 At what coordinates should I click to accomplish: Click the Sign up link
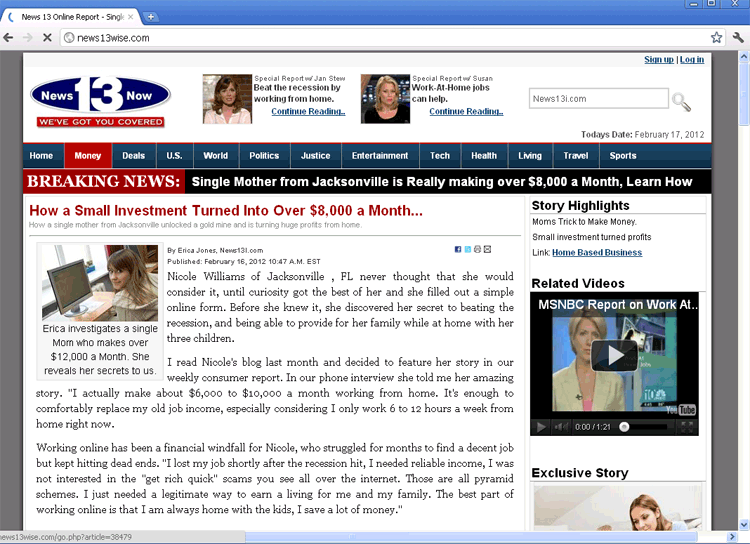pos(658,60)
